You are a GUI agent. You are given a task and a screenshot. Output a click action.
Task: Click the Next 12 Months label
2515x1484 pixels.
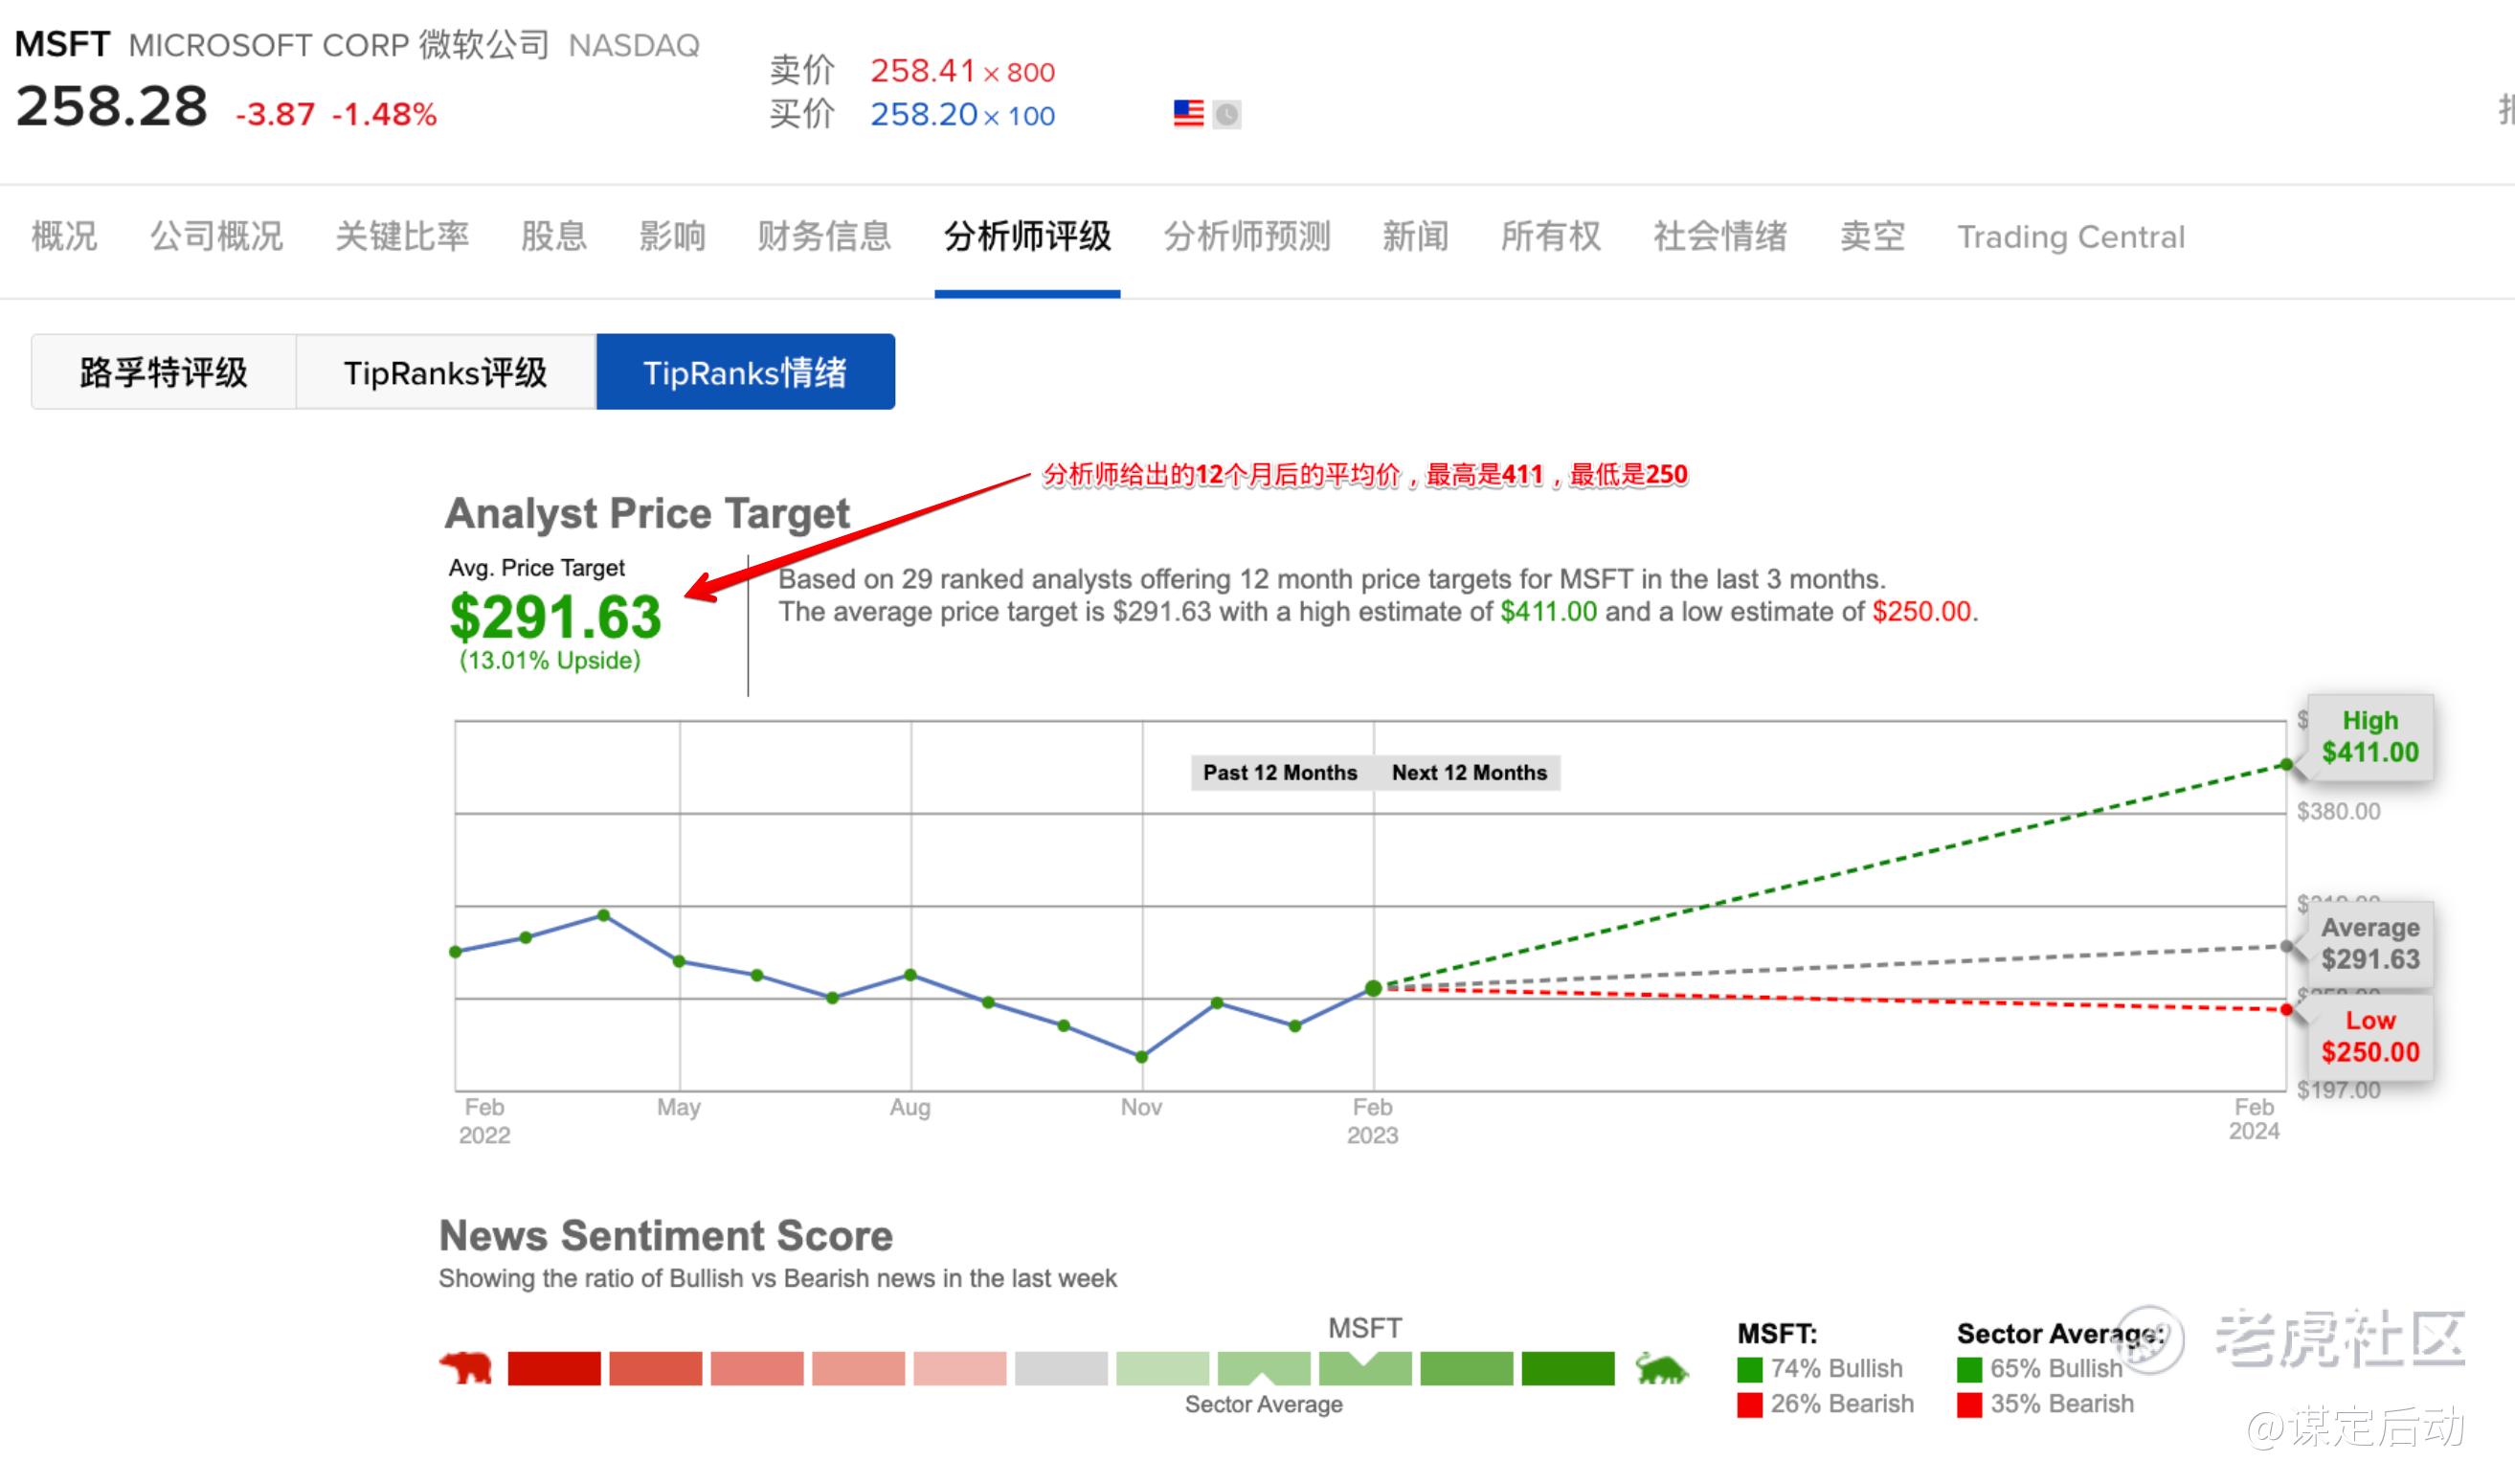pos(1469,772)
